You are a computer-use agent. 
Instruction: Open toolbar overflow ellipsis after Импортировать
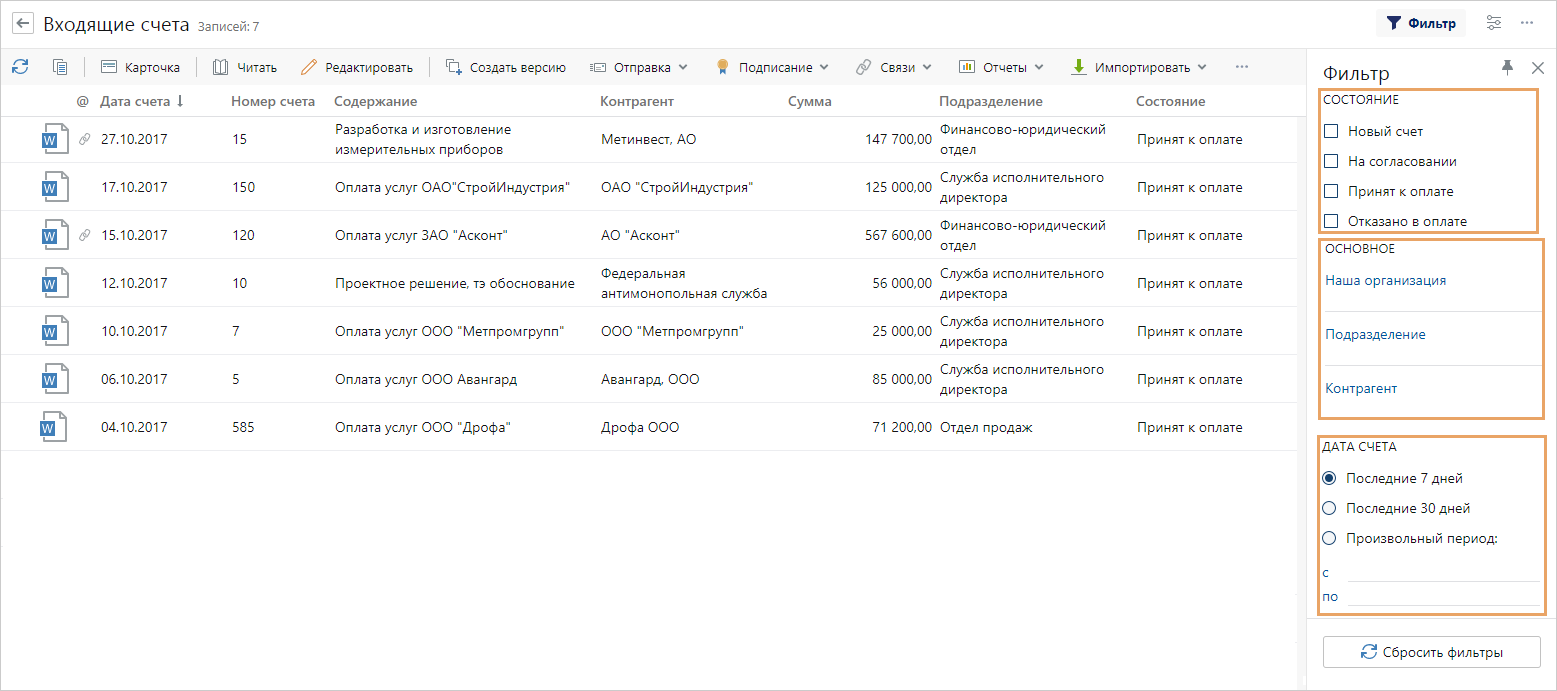pos(1241,67)
